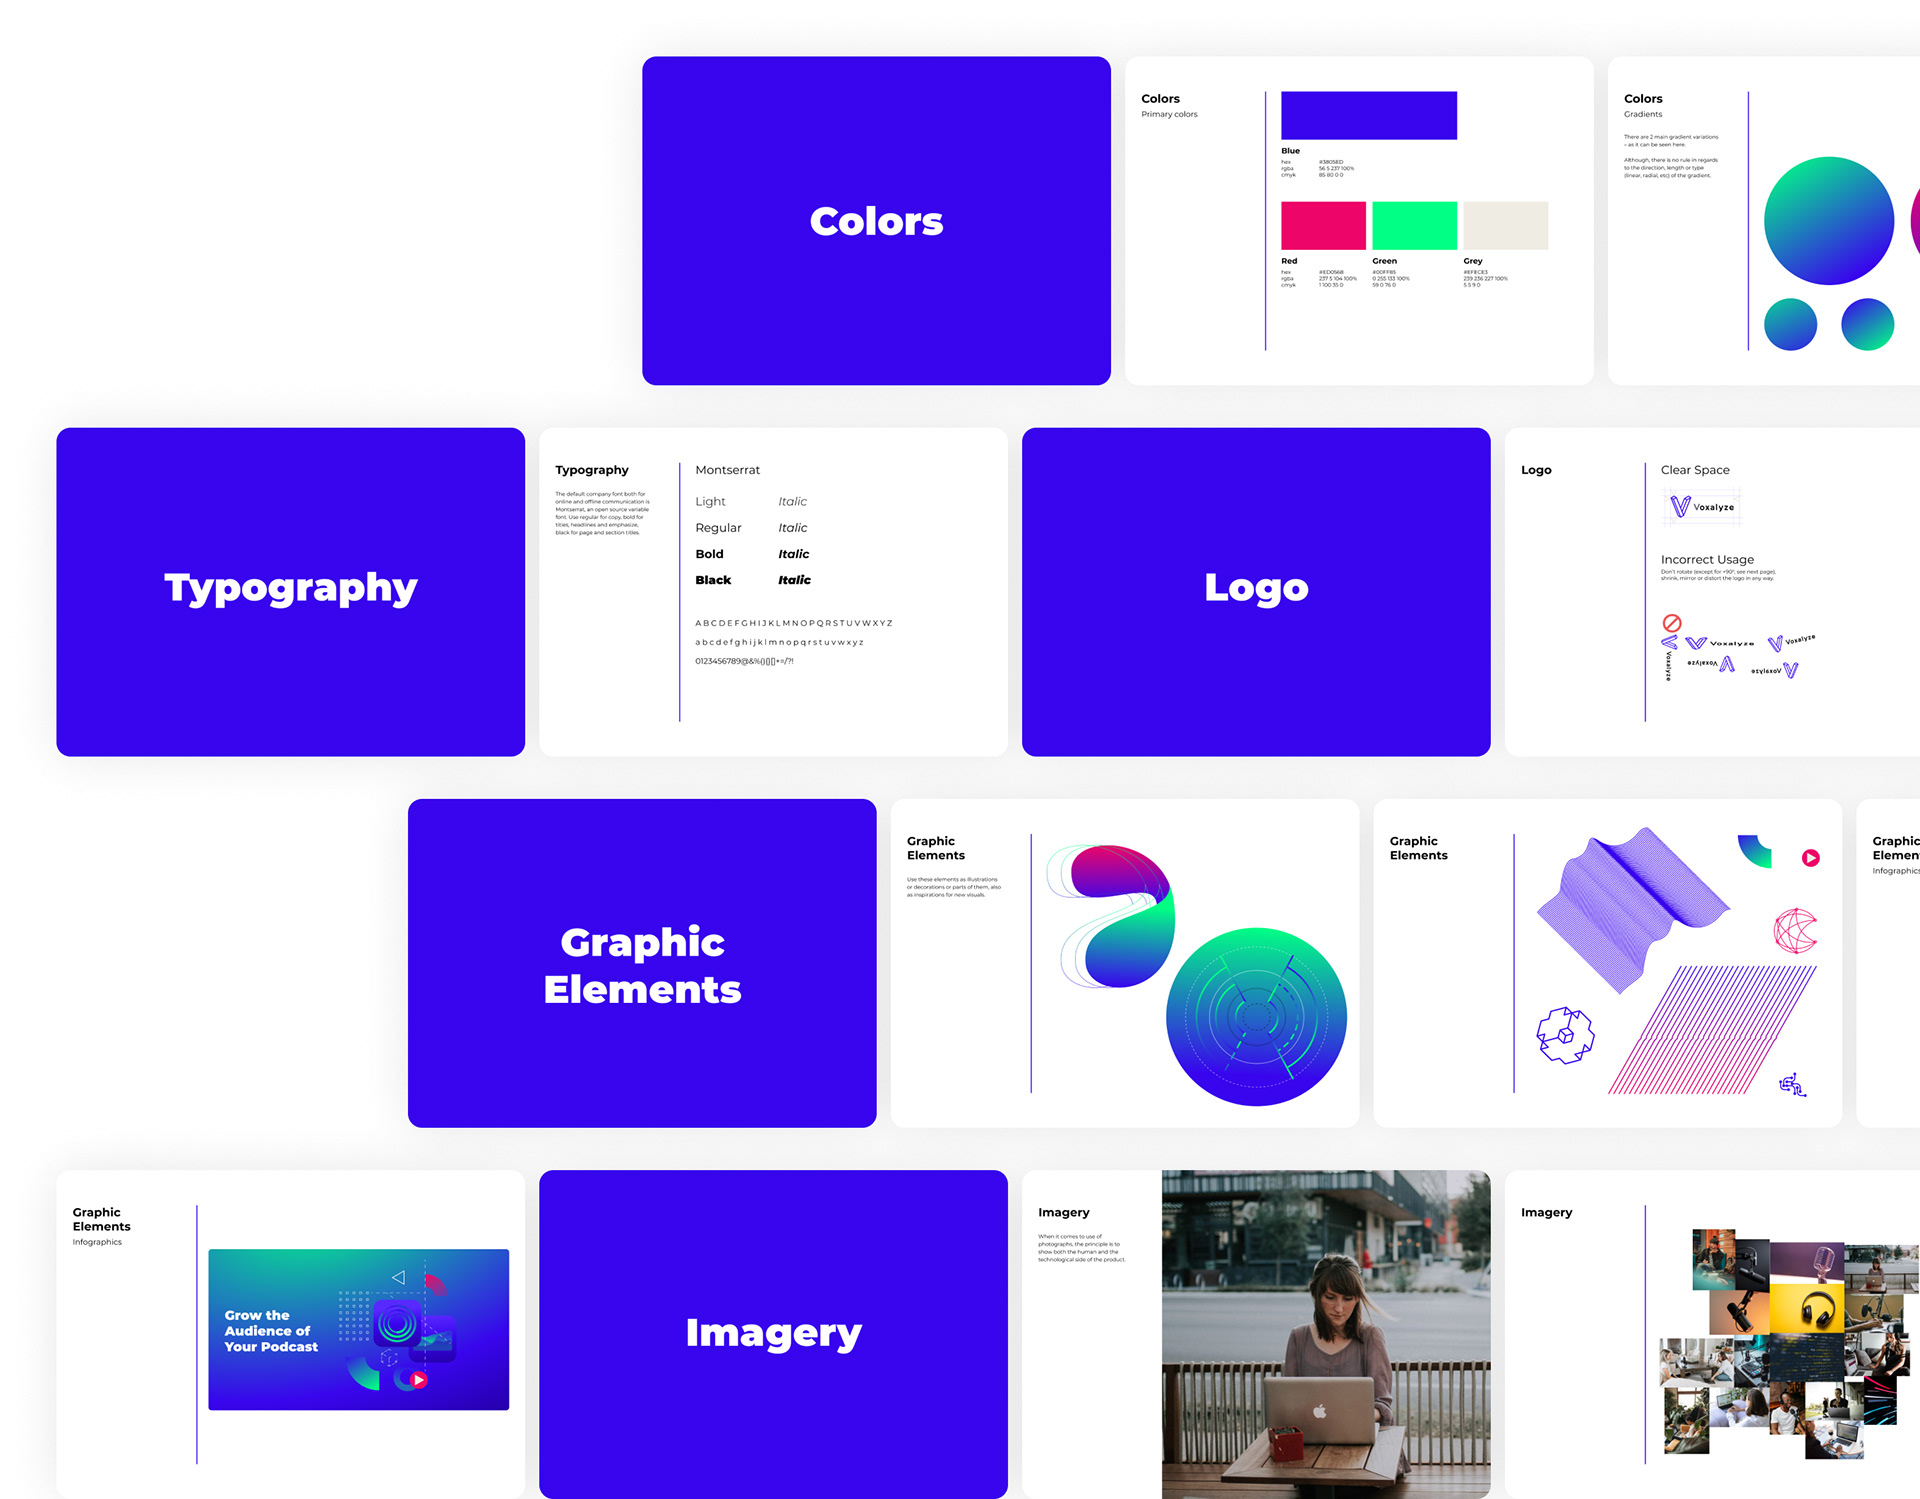This screenshot has height=1499, width=1920.
Task: Select the Blue primary color swatch
Action: [1368, 116]
